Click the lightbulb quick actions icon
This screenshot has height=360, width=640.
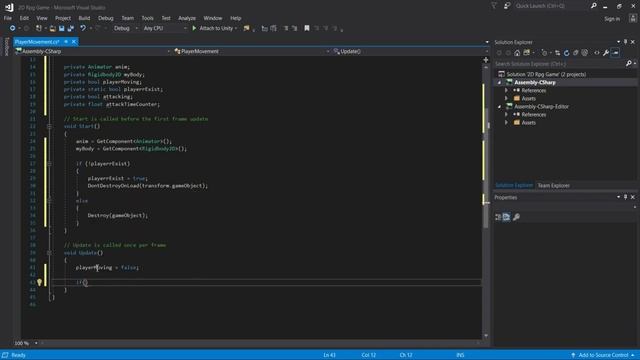point(39,282)
